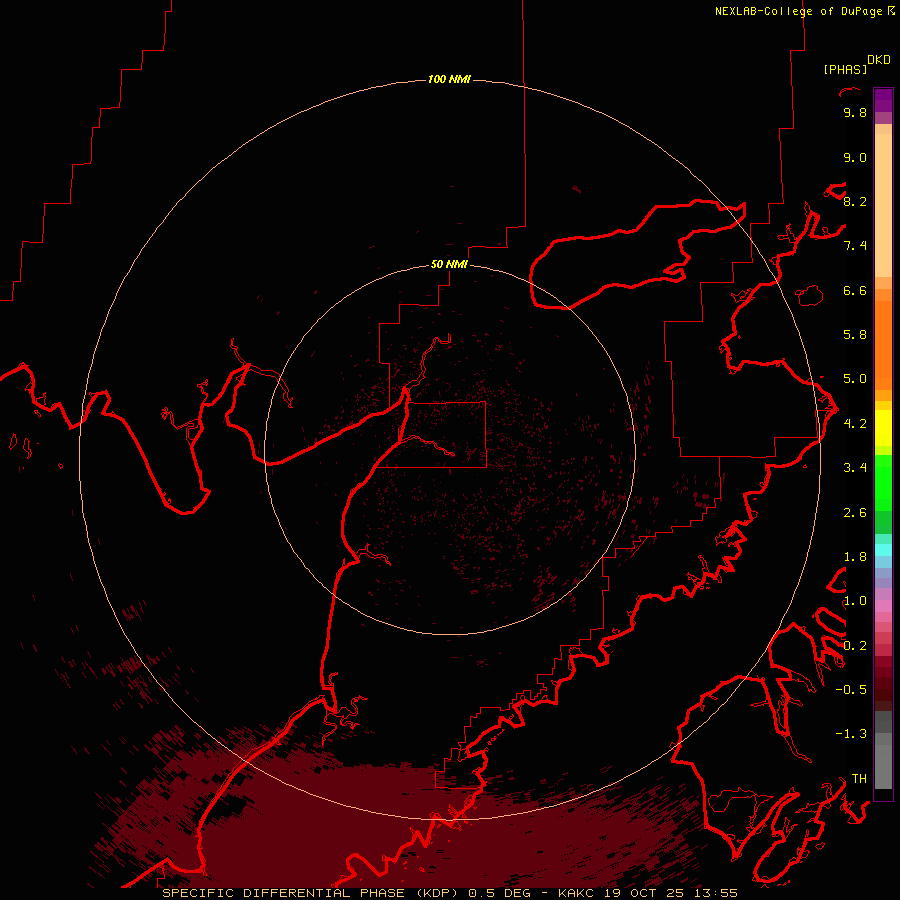Click the -0.5 color scale value
The height and width of the screenshot is (900, 900).
click(x=851, y=690)
